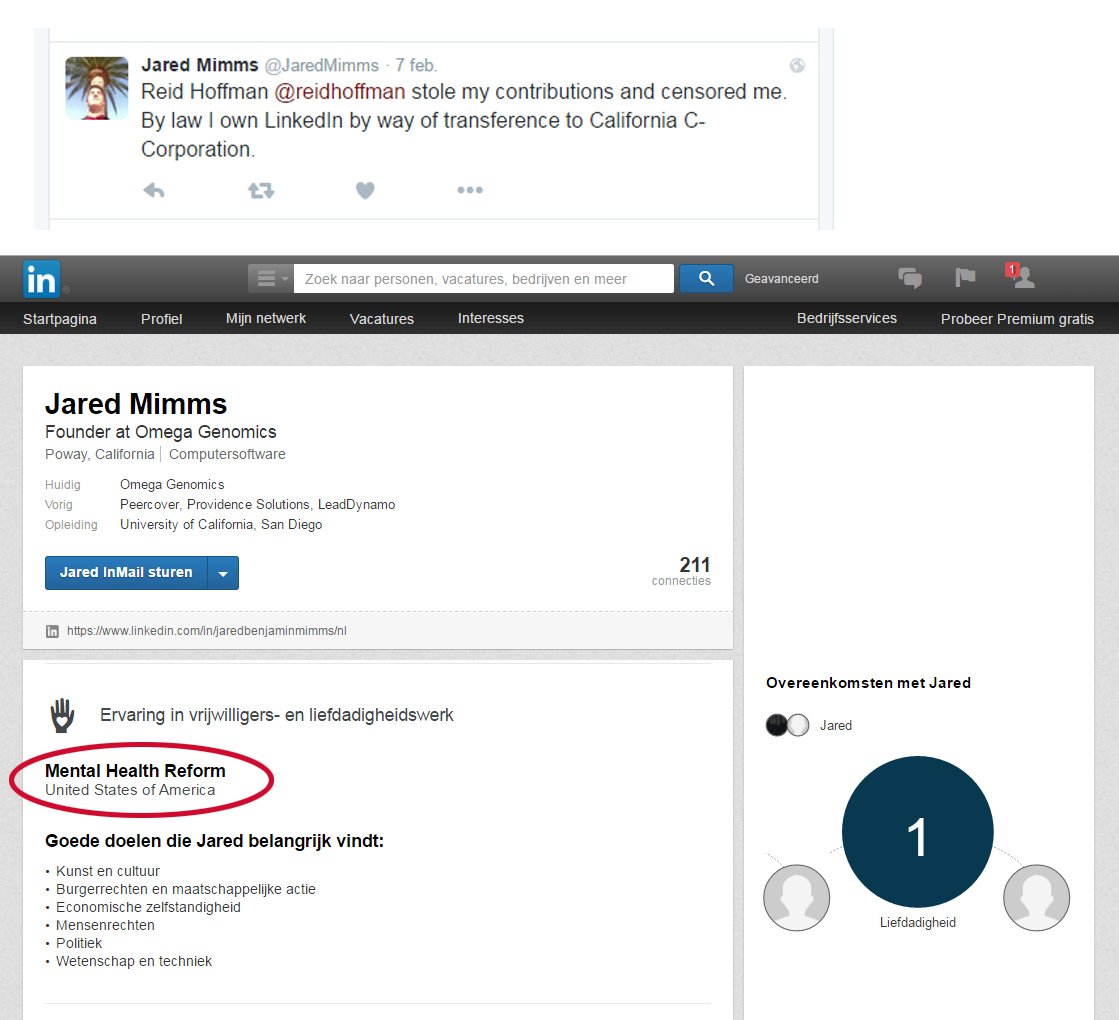Image resolution: width=1119 pixels, height=1020 pixels.
Task: Open the Profiel menu
Action: coord(161,319)
